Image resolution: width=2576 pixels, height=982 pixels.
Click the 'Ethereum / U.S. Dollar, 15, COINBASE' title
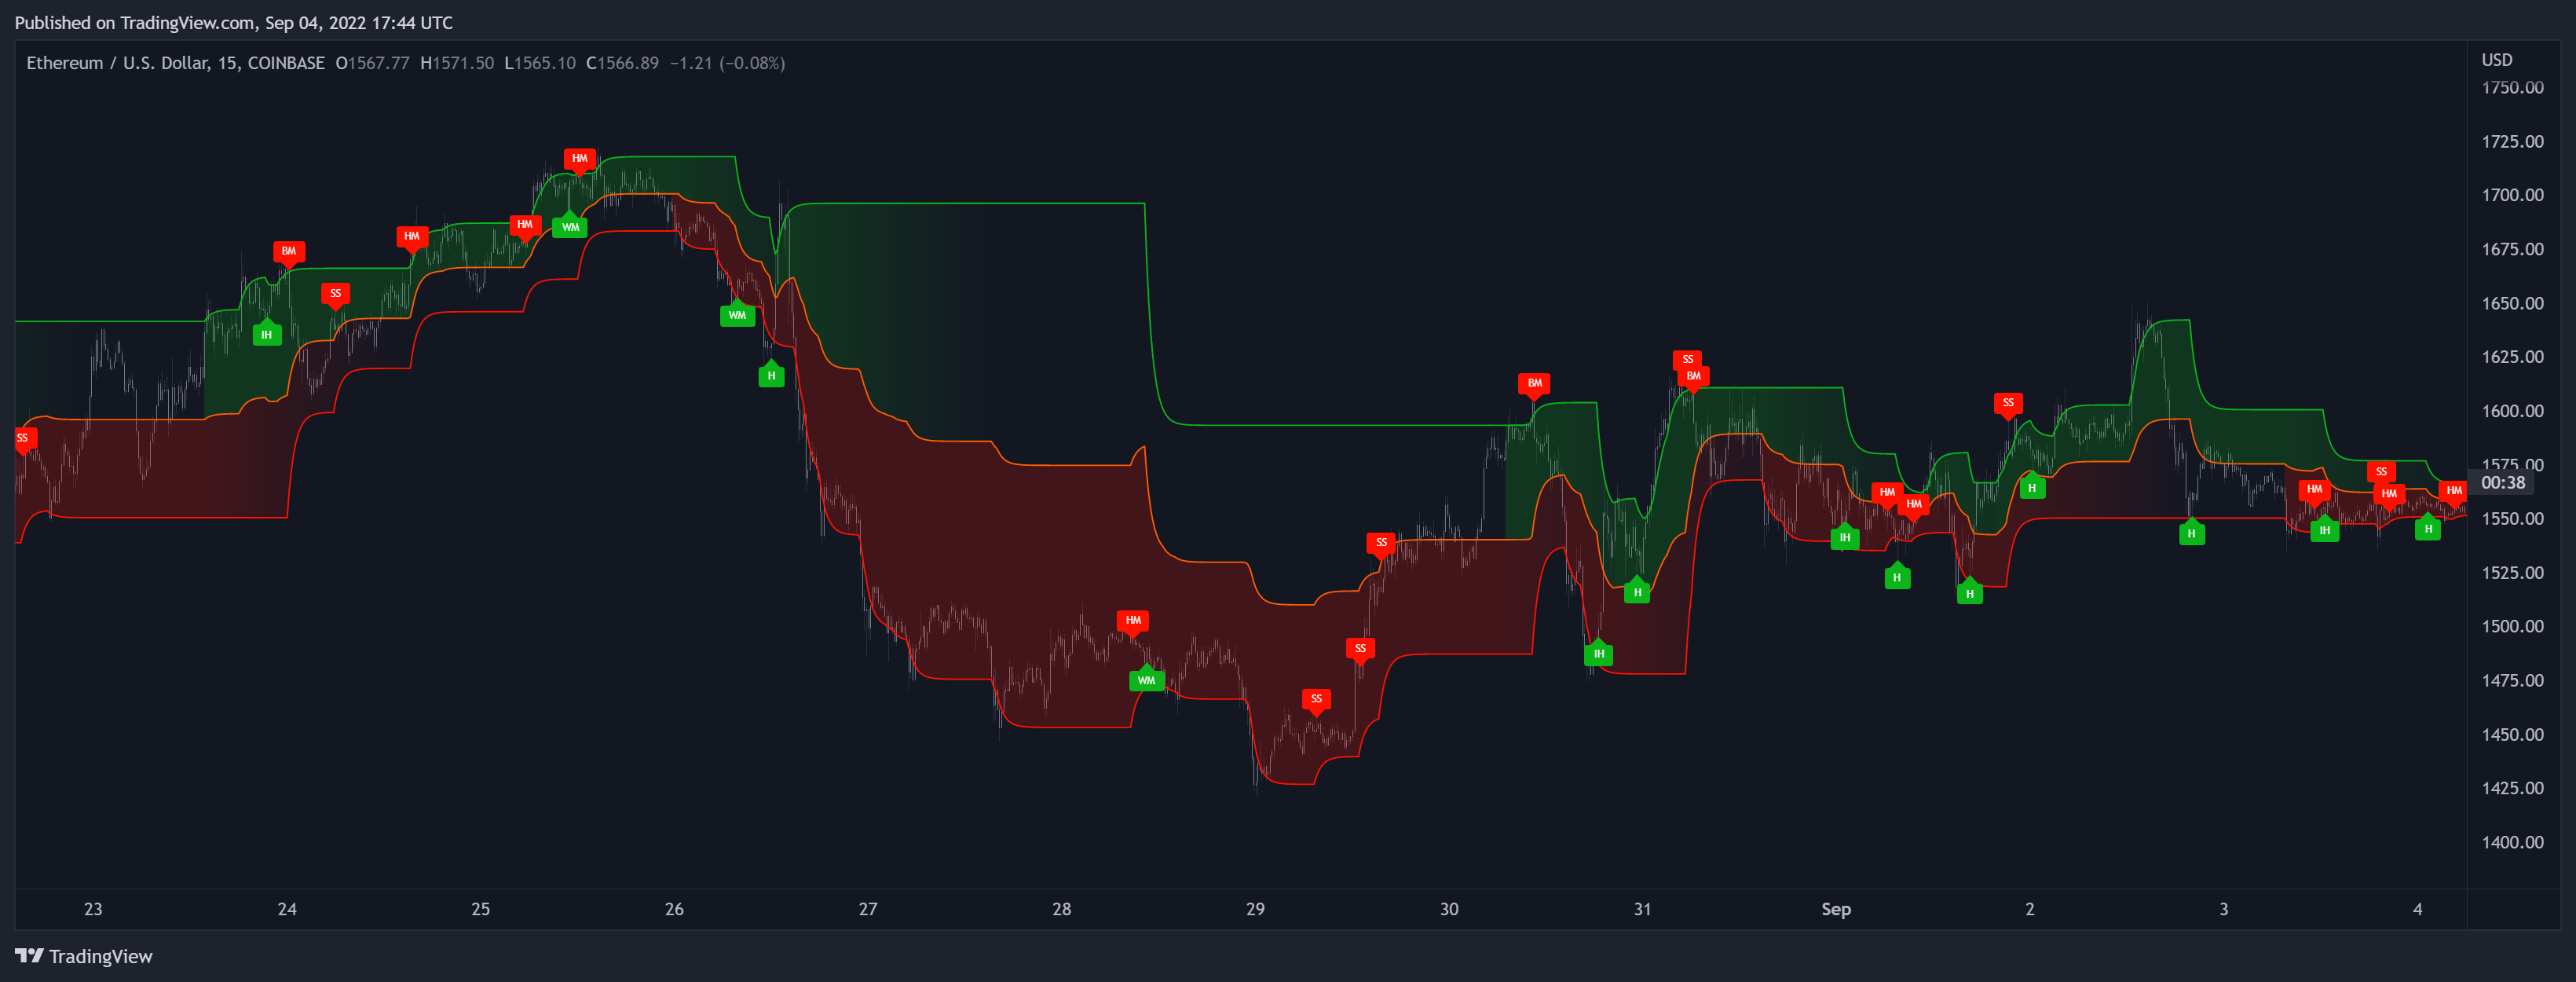[x=175, y=63]
